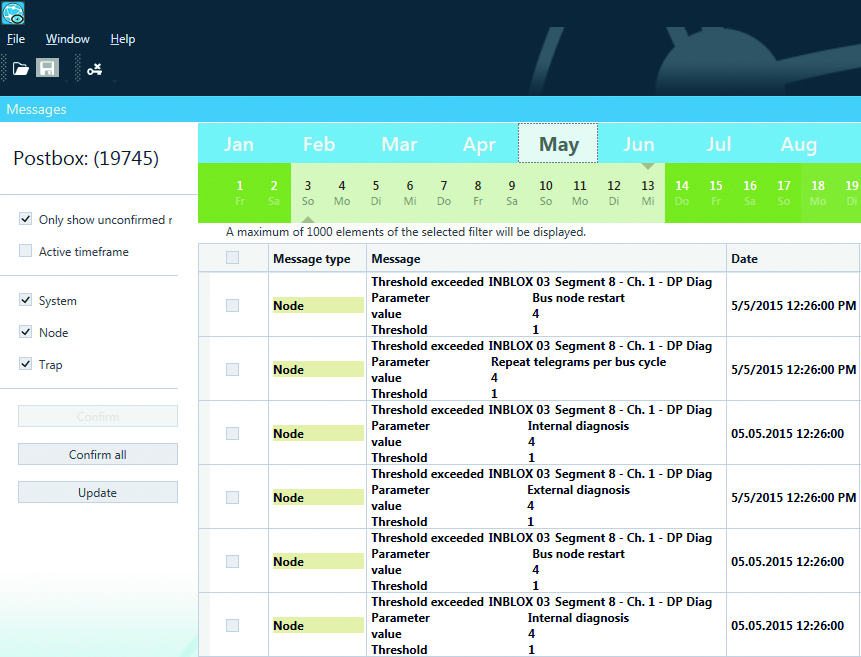
Task: Click the open folder icon in toolbar
Action: coord(20,68)
